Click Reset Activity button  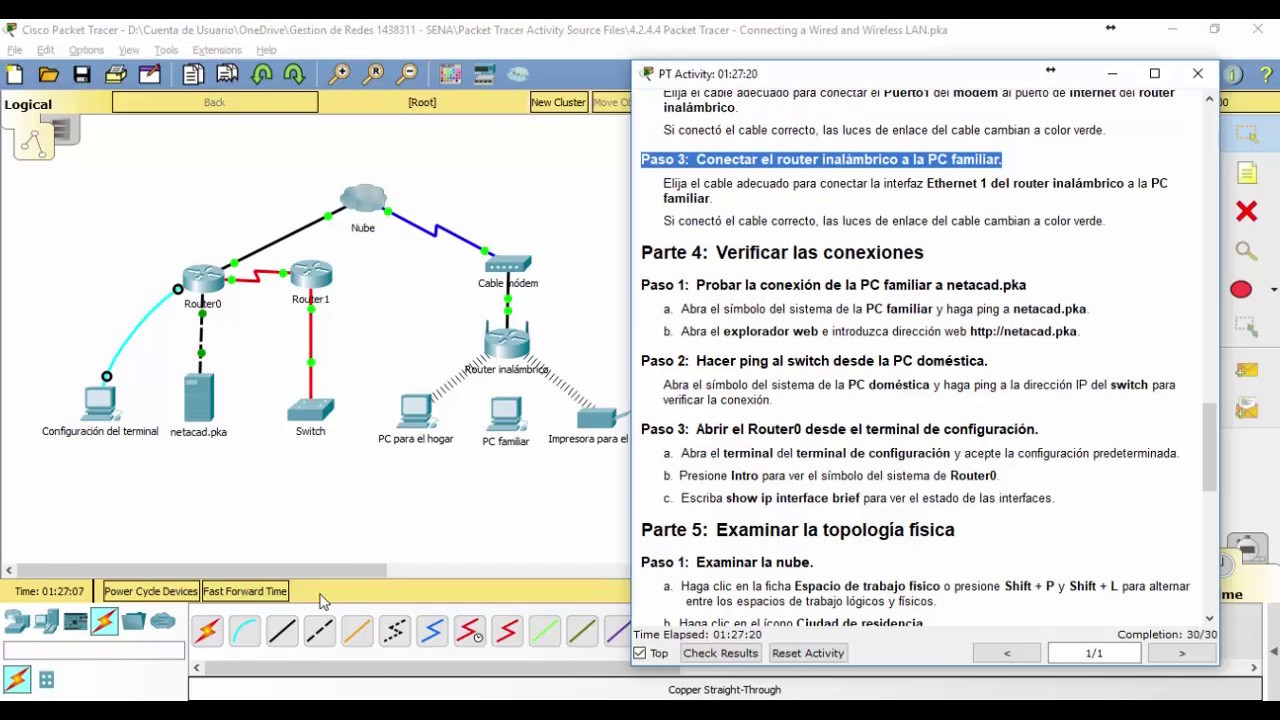[x=808, y=653]
